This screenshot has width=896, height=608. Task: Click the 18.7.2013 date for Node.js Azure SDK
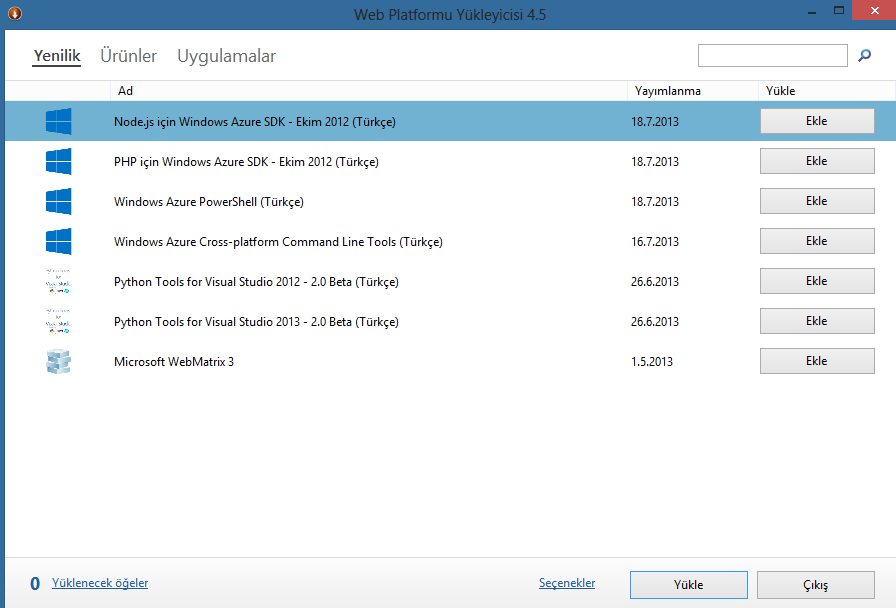click(655, 122)
